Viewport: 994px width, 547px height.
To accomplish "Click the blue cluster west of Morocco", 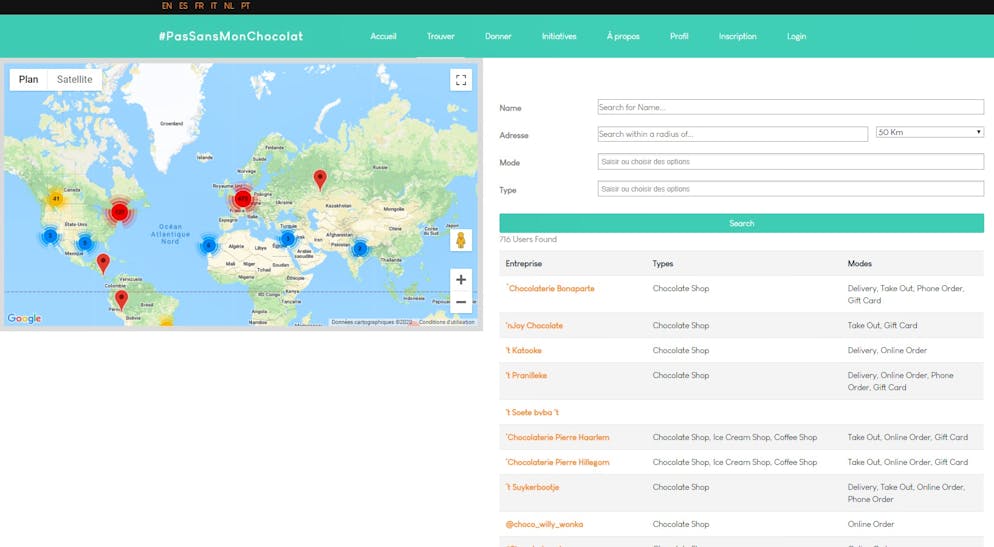I will click(x=209, y=245).
